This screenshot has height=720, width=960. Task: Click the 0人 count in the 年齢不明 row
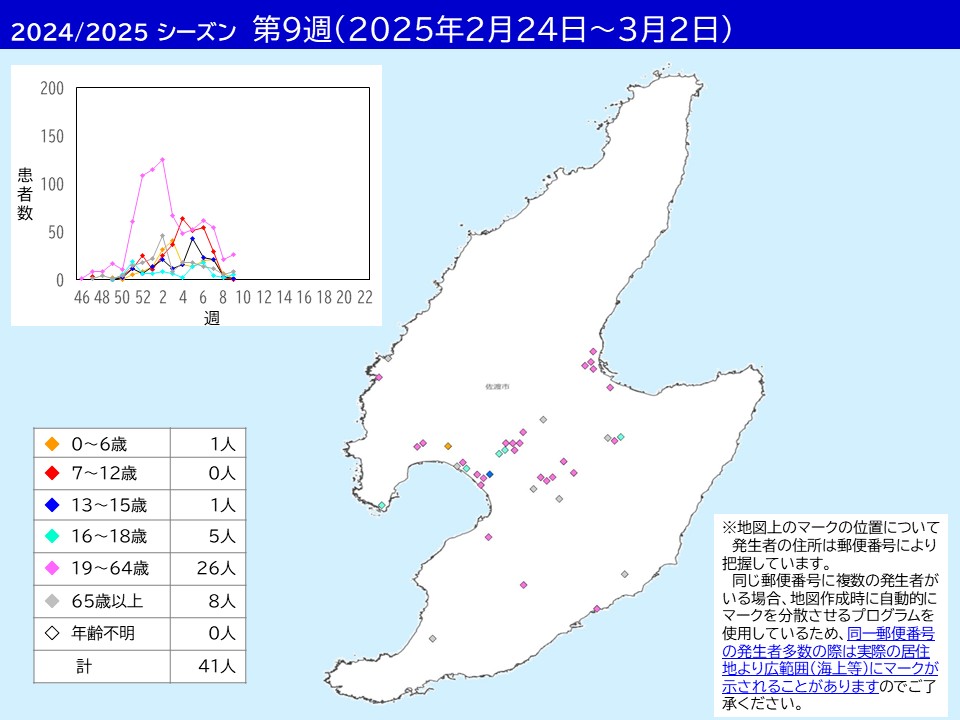click(222, 633)
